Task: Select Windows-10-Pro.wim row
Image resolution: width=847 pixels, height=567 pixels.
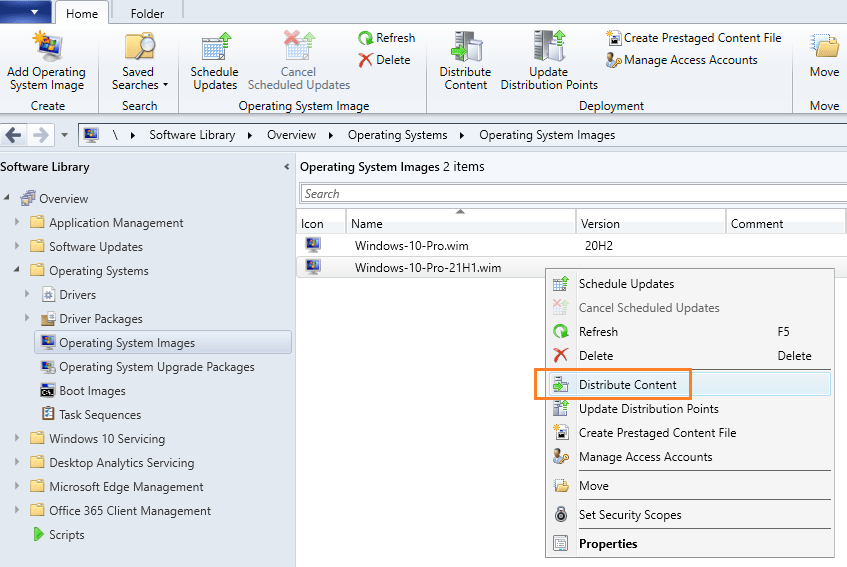Action: [571, 246]
